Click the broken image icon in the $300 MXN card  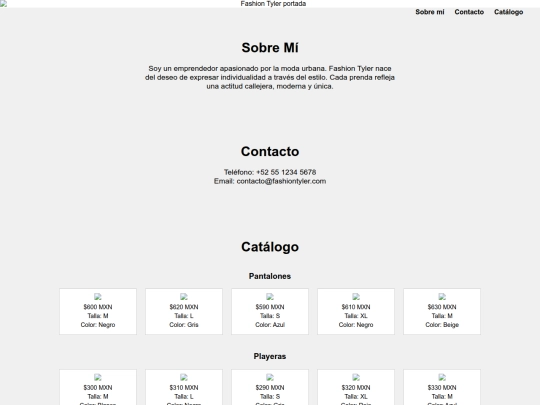point(98,377)
